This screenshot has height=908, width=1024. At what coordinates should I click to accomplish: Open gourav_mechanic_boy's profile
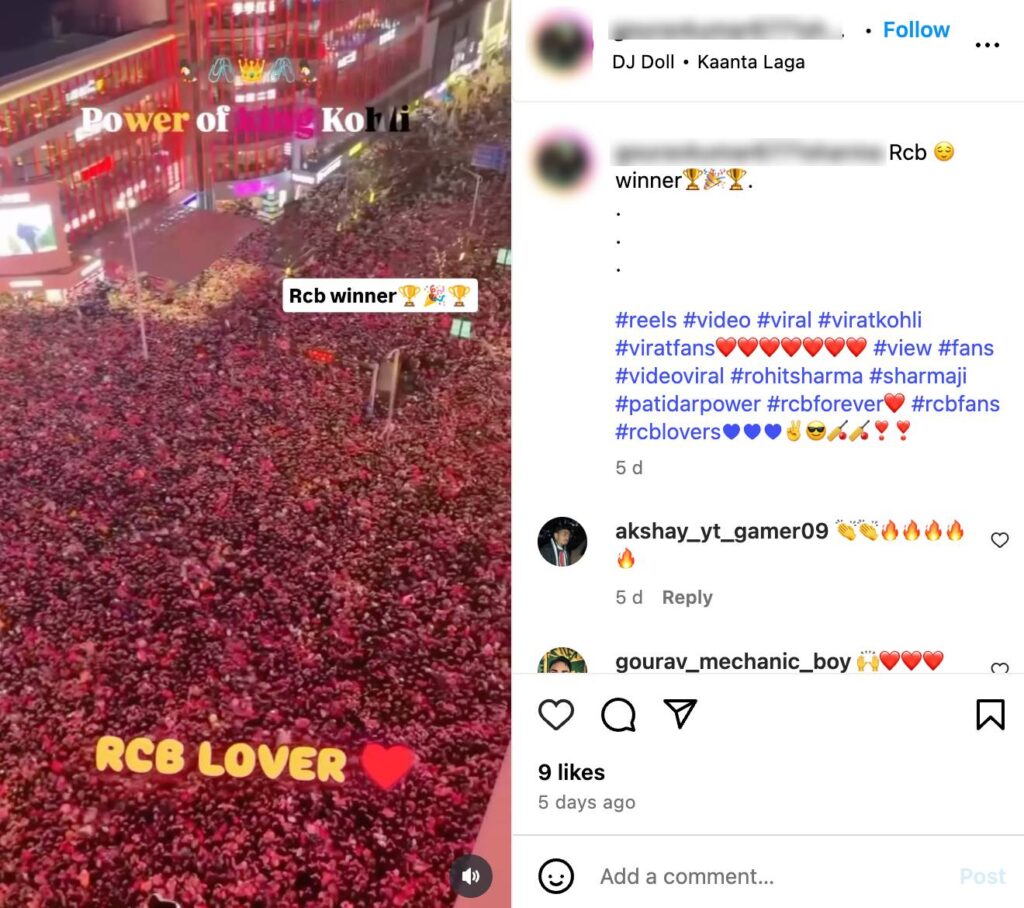(x=733, y=662)
